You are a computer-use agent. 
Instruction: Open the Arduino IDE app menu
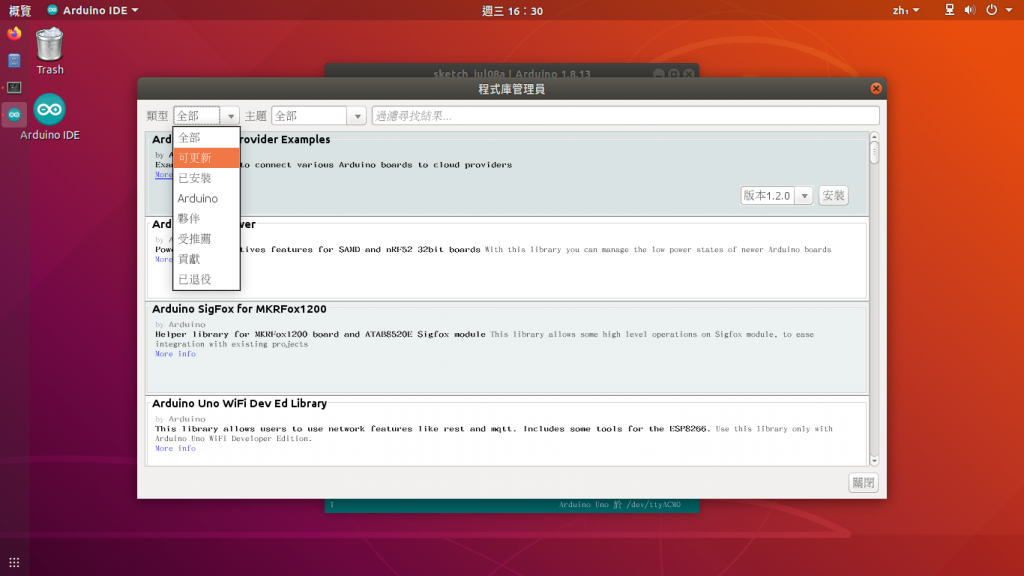click(x=93, y=10)
